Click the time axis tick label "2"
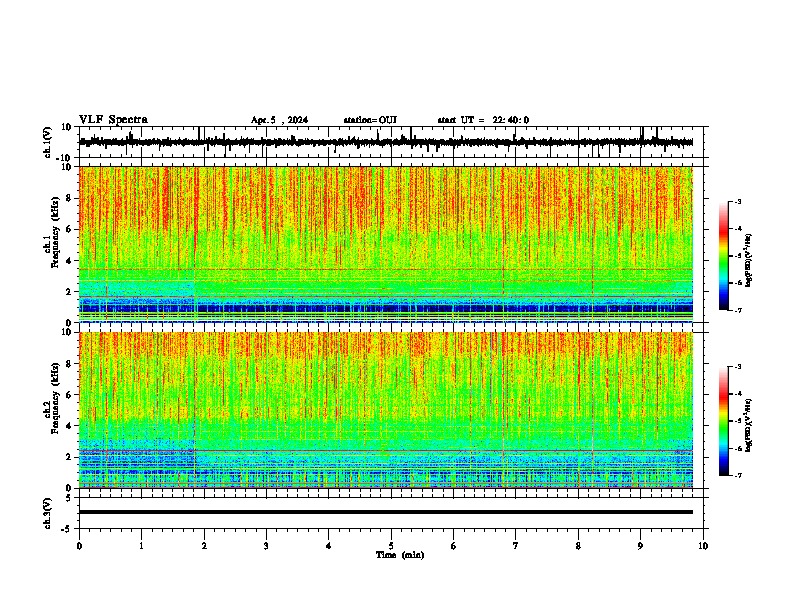Screen dimensions: 792x612 tap(204, 546)
